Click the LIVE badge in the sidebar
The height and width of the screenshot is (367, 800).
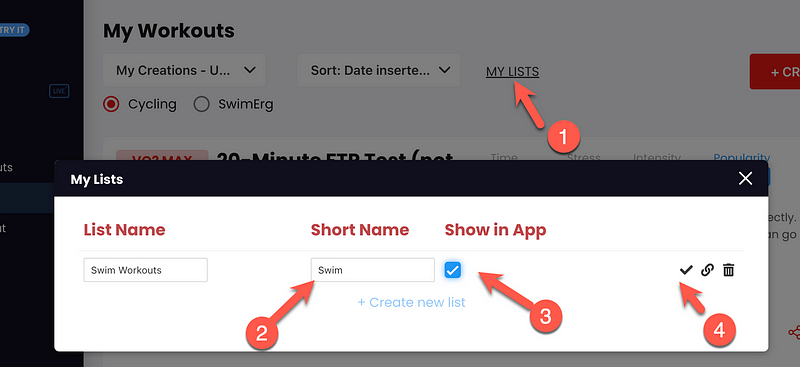pos(59,91)
